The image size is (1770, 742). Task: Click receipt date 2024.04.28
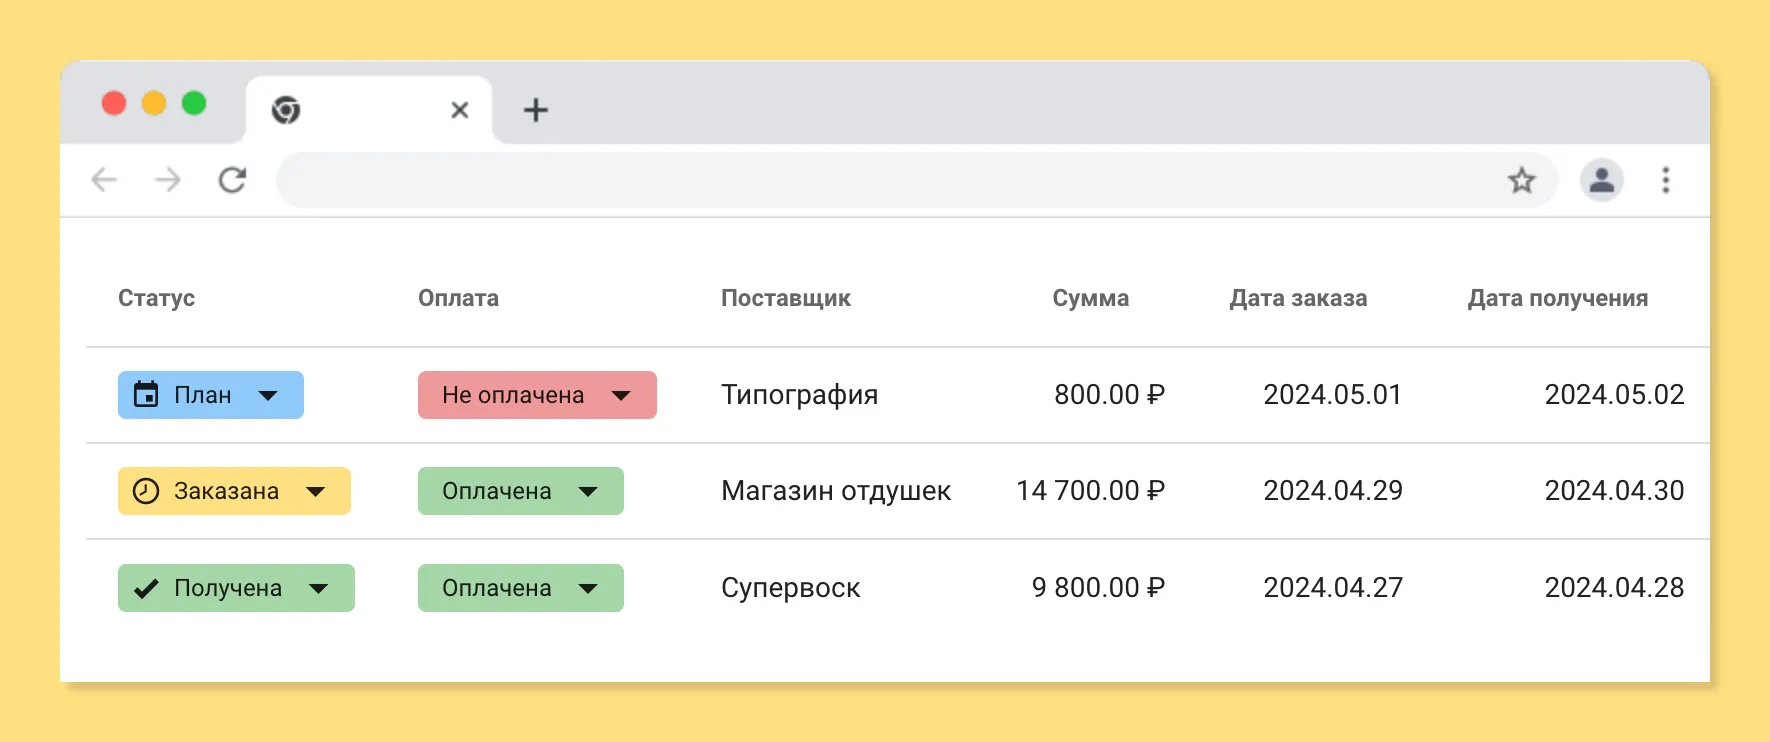[x=1615, y=588]
